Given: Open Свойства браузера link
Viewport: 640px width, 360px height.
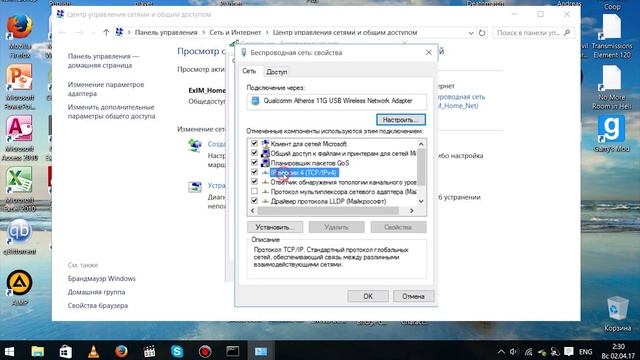Looking at the screenshot, I should coord(98,305).
